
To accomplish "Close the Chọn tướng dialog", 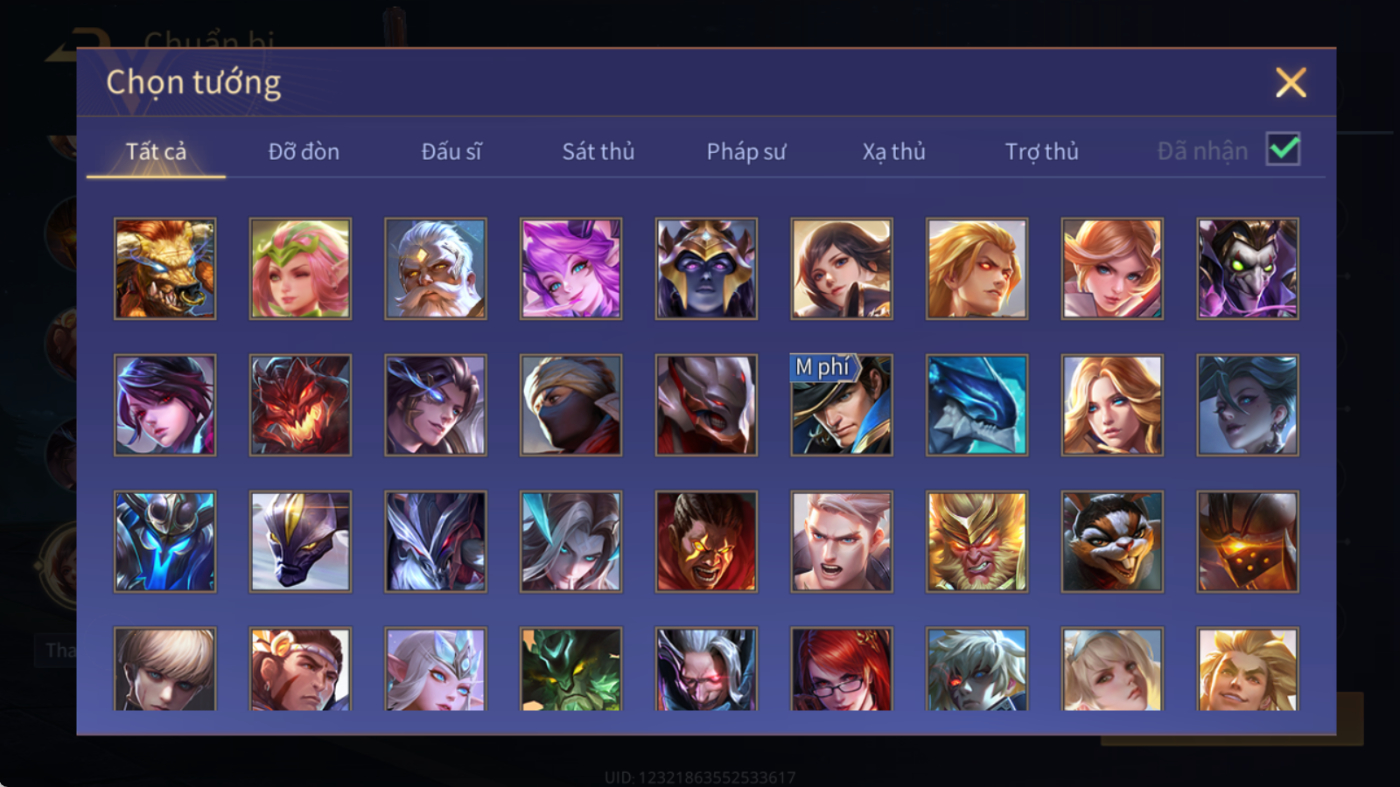I will (x=1291, y=82).
